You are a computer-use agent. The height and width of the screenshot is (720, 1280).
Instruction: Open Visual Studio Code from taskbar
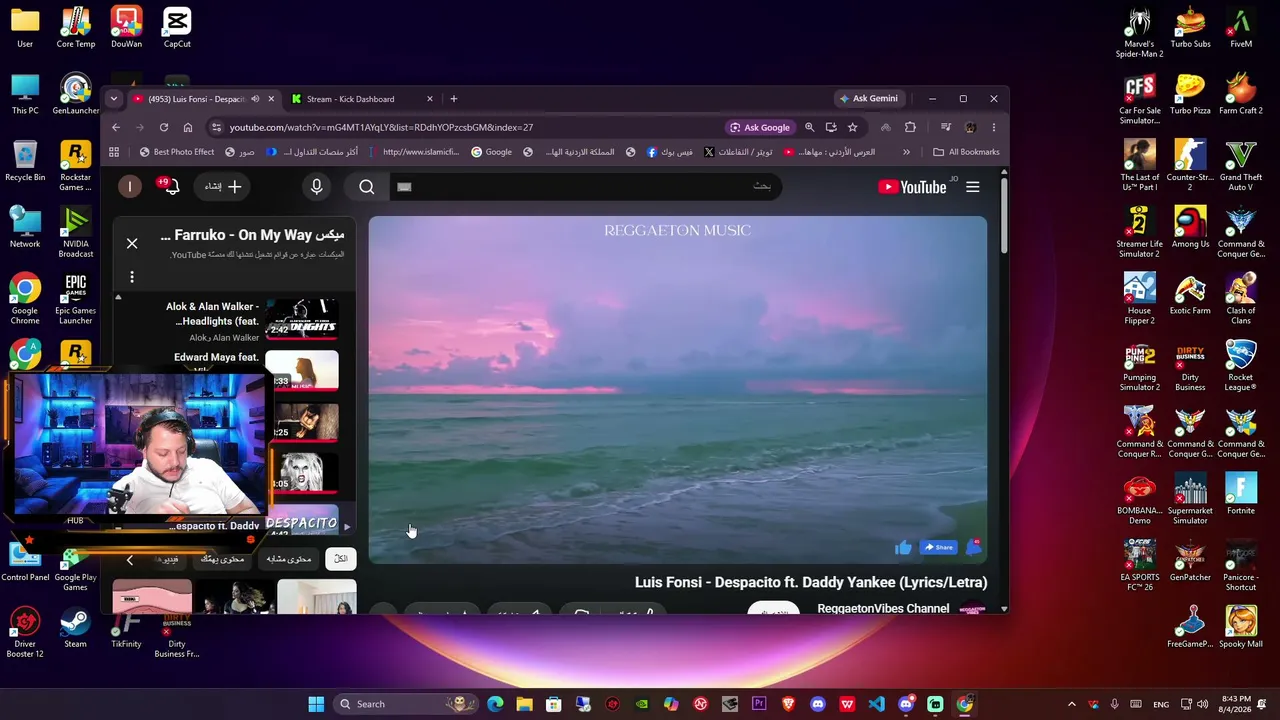click(x=876, y=704)
